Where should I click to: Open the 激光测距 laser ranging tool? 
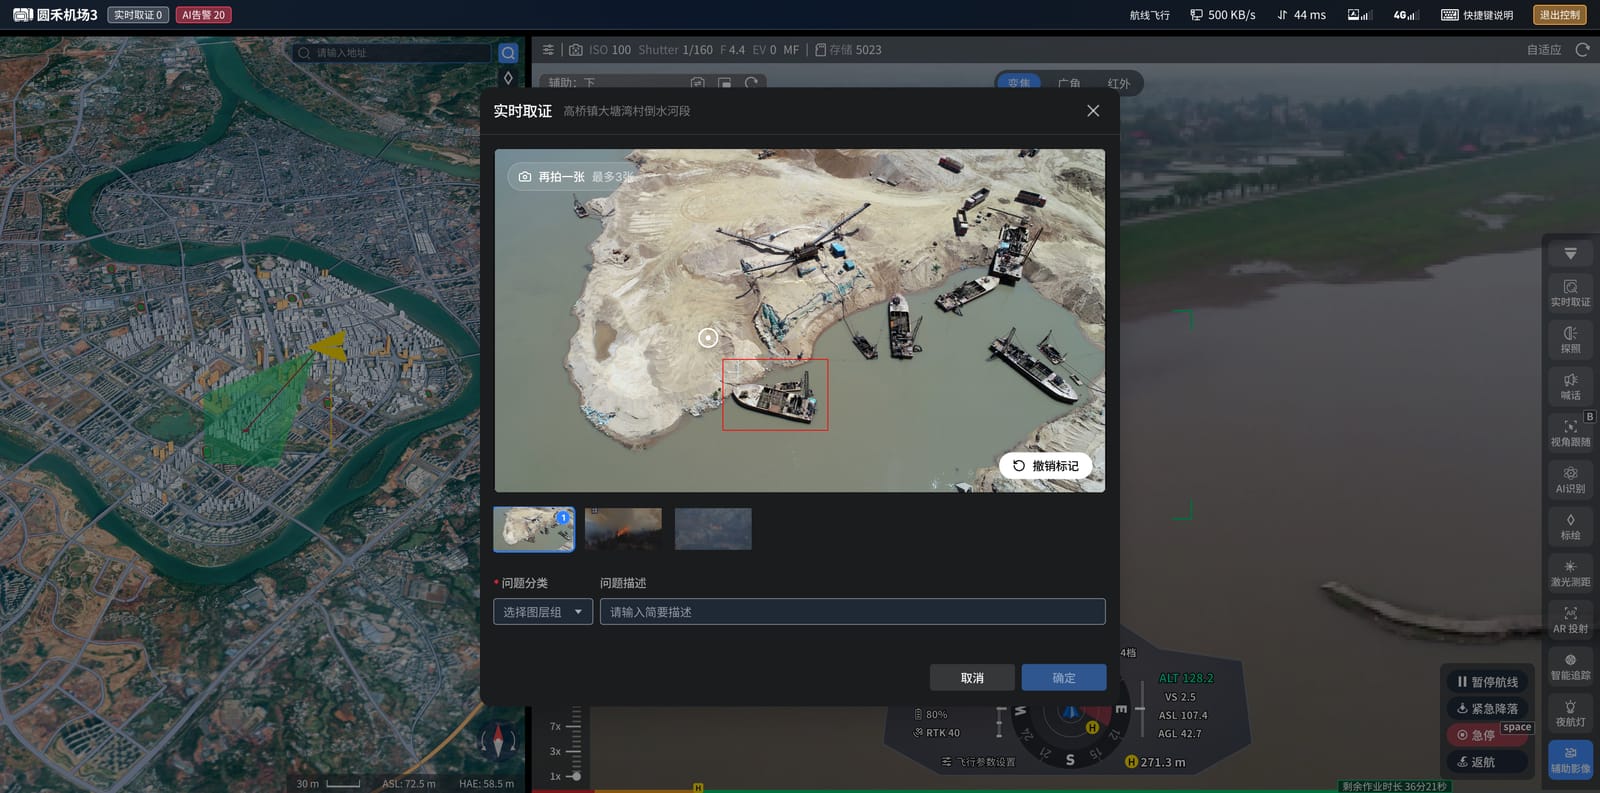pos(1570,573)
